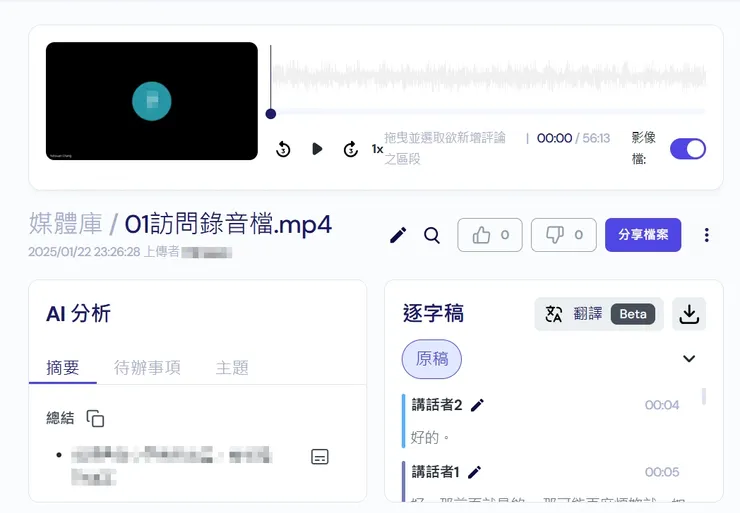Image resolution: width=740 pixels, height=513 pixels.
Task: Edit the file name with pencil icon
Action: 398,235
